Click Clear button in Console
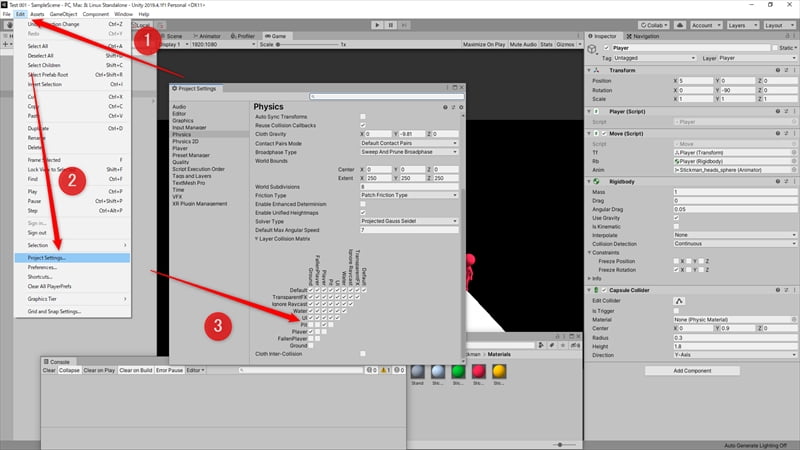 pyautogui.click(x=49, y=370)
